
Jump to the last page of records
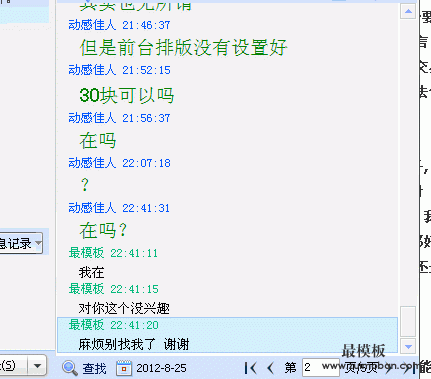(410, 368)
